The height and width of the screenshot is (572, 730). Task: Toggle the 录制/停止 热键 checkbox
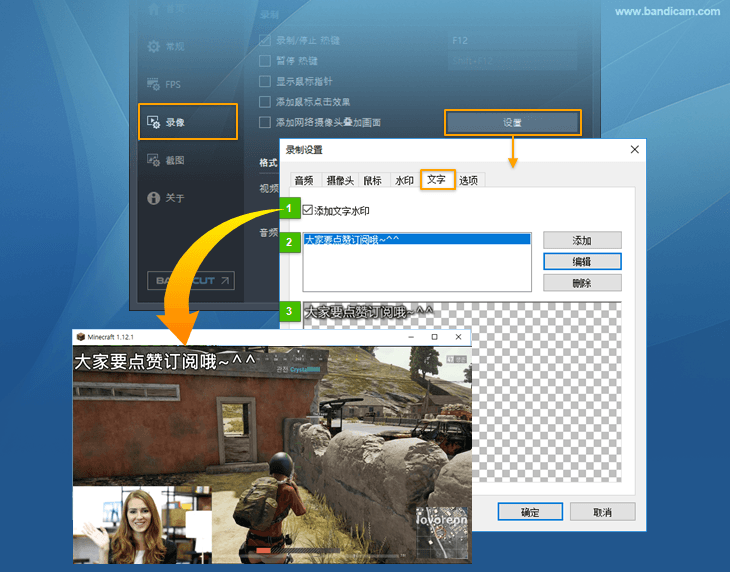(x=265, y=40)
